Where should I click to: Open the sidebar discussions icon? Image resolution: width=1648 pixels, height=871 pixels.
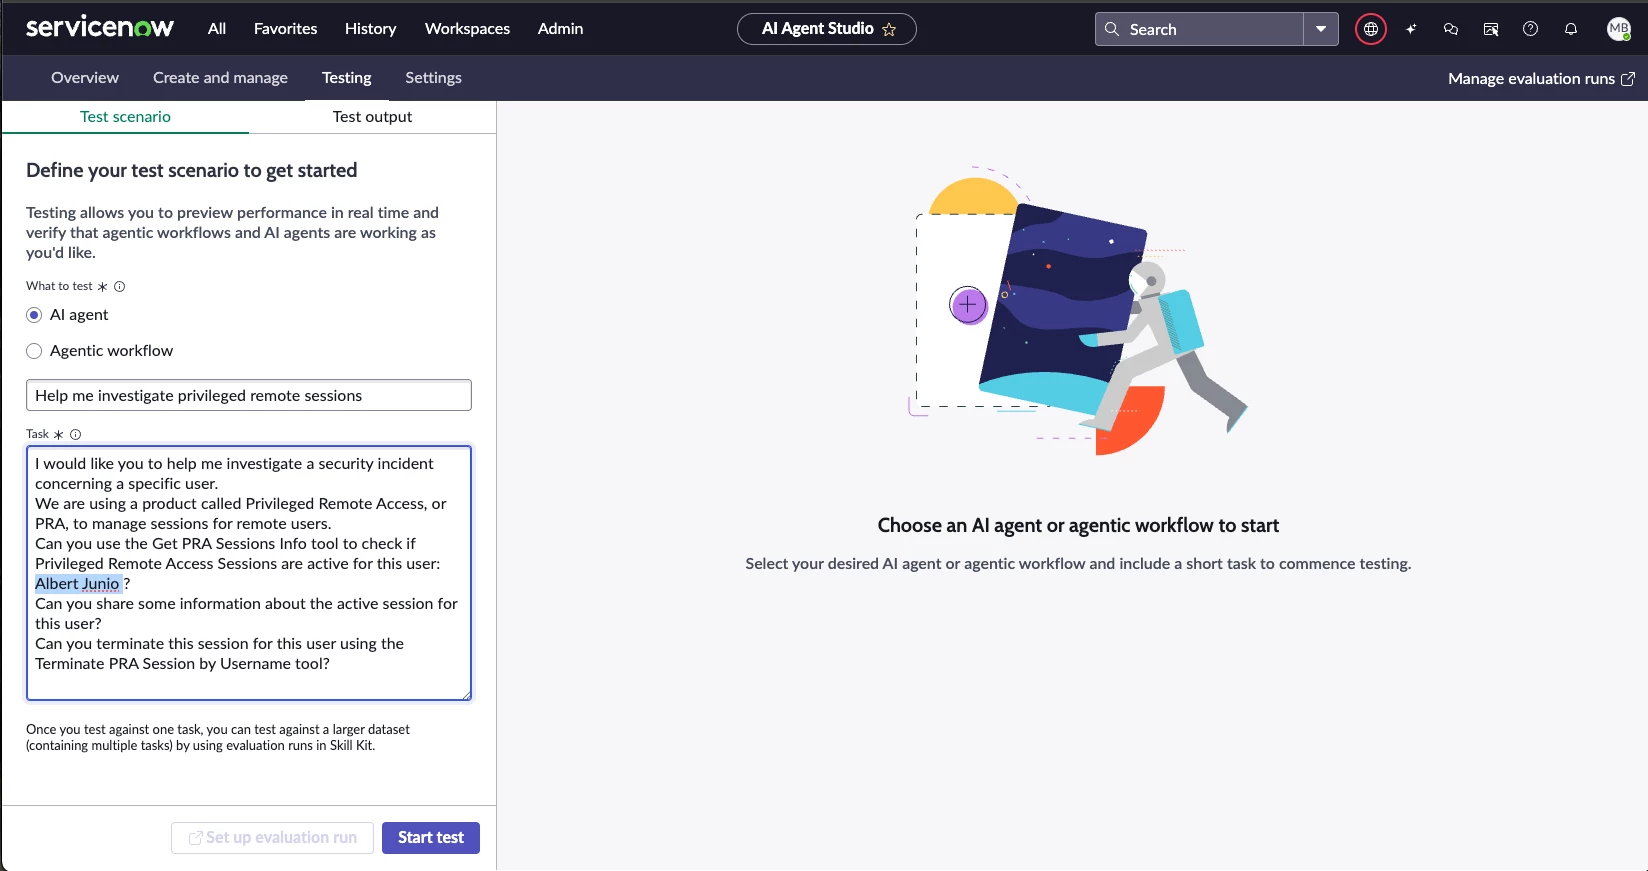click(1491, 29)
